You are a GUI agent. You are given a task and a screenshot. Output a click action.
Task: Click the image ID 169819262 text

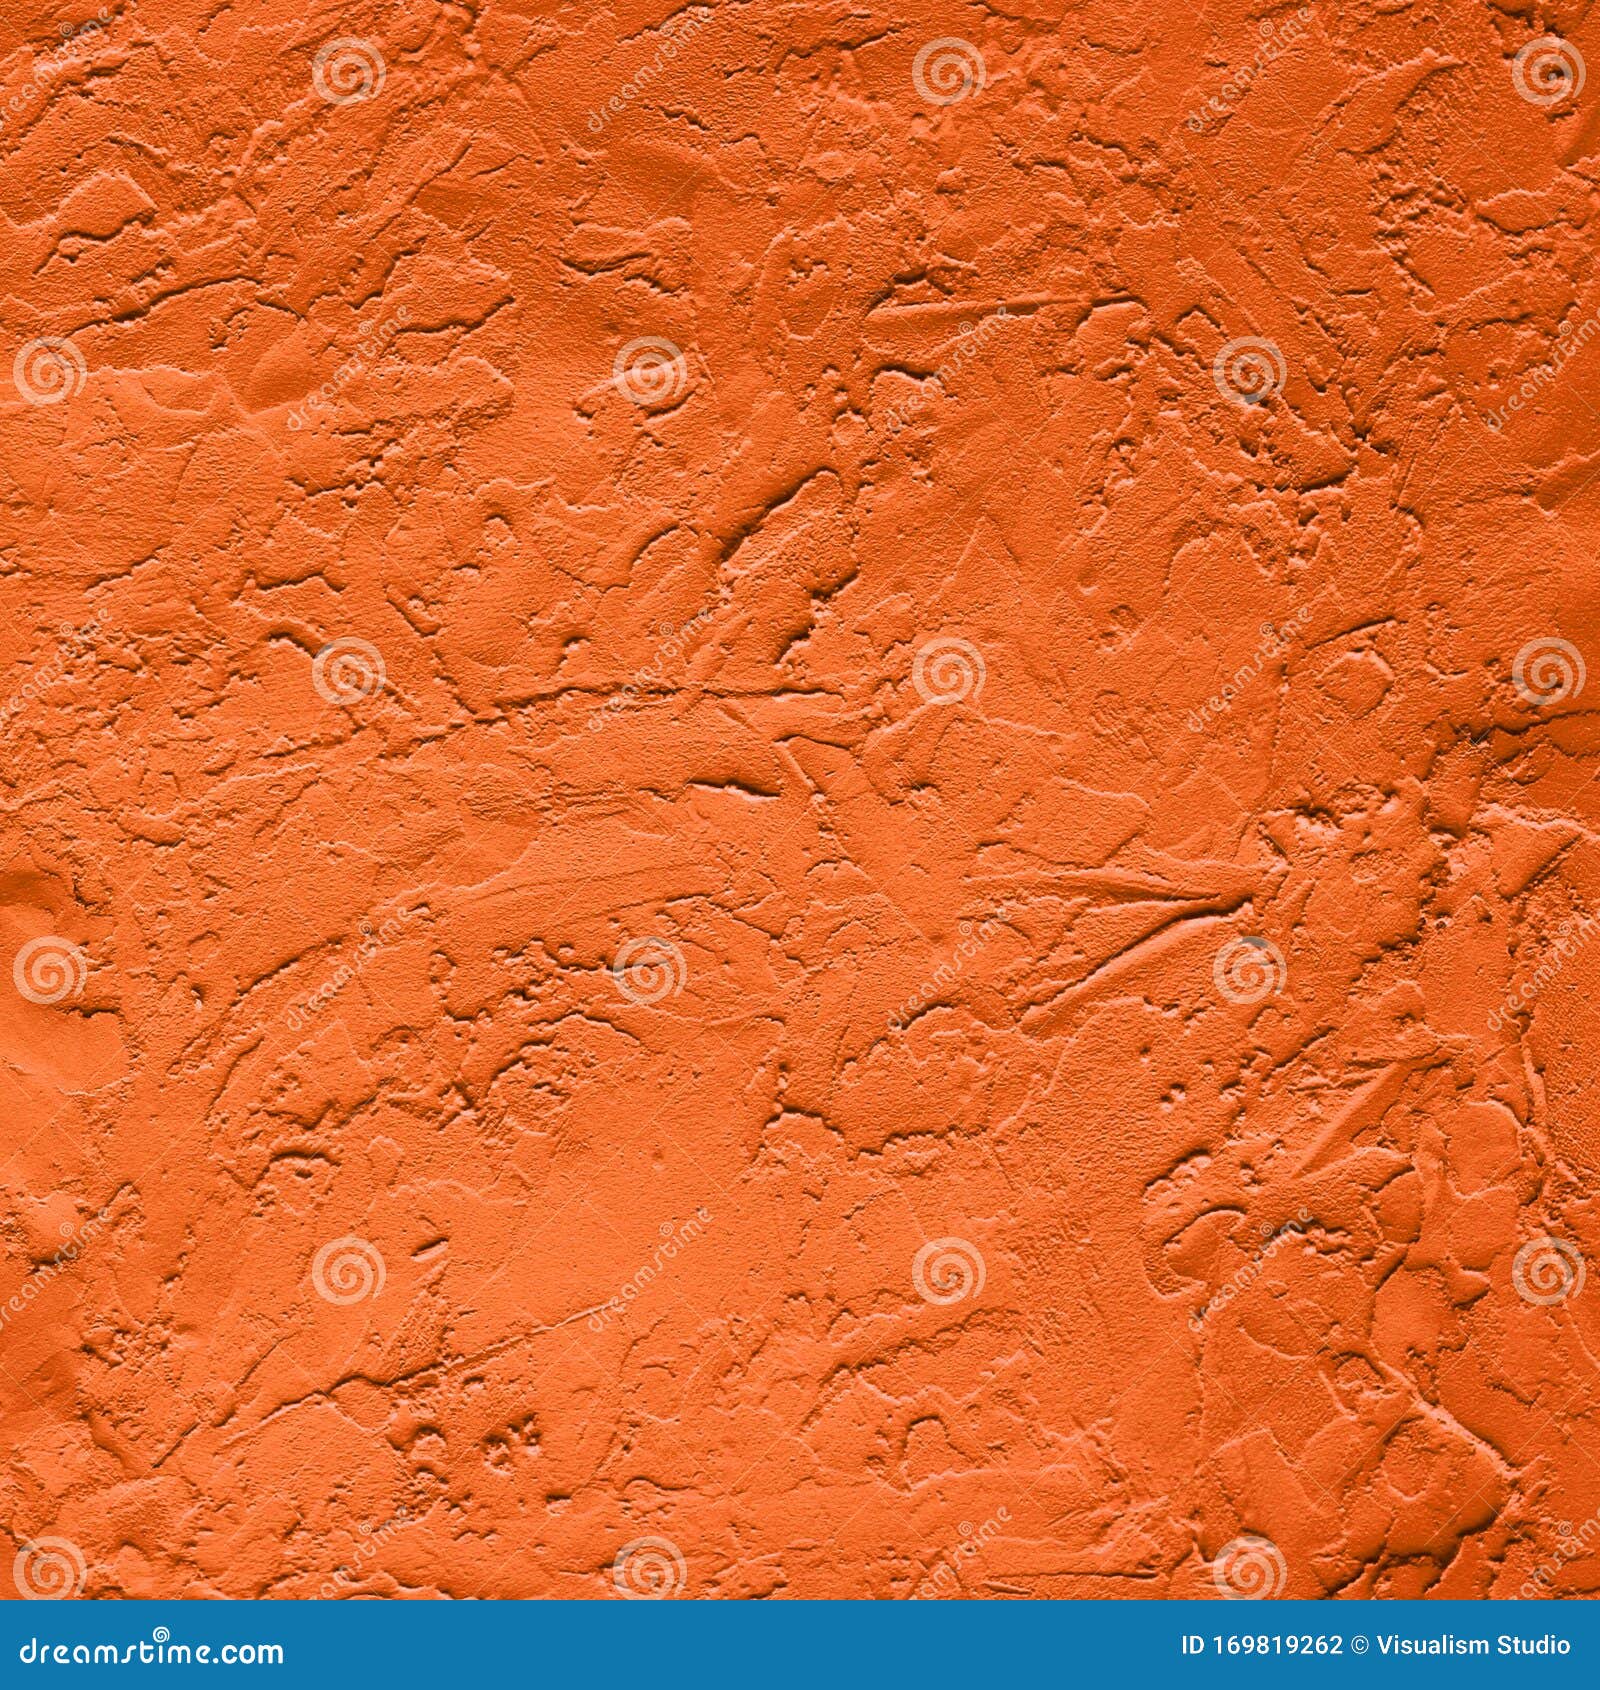pyautogui.click(x=1262, y=1646)
